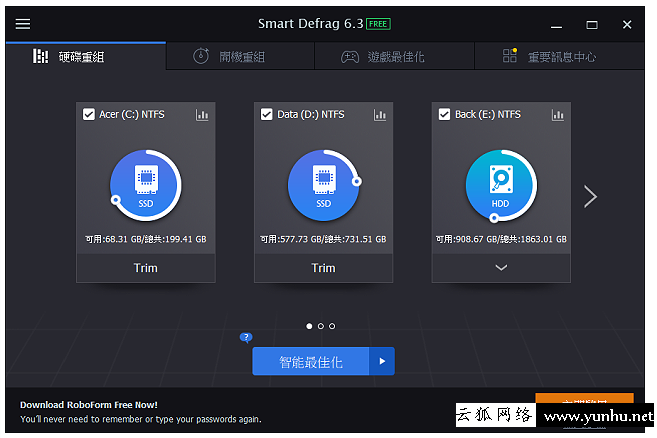Click the game controller icon

(350, 57)
